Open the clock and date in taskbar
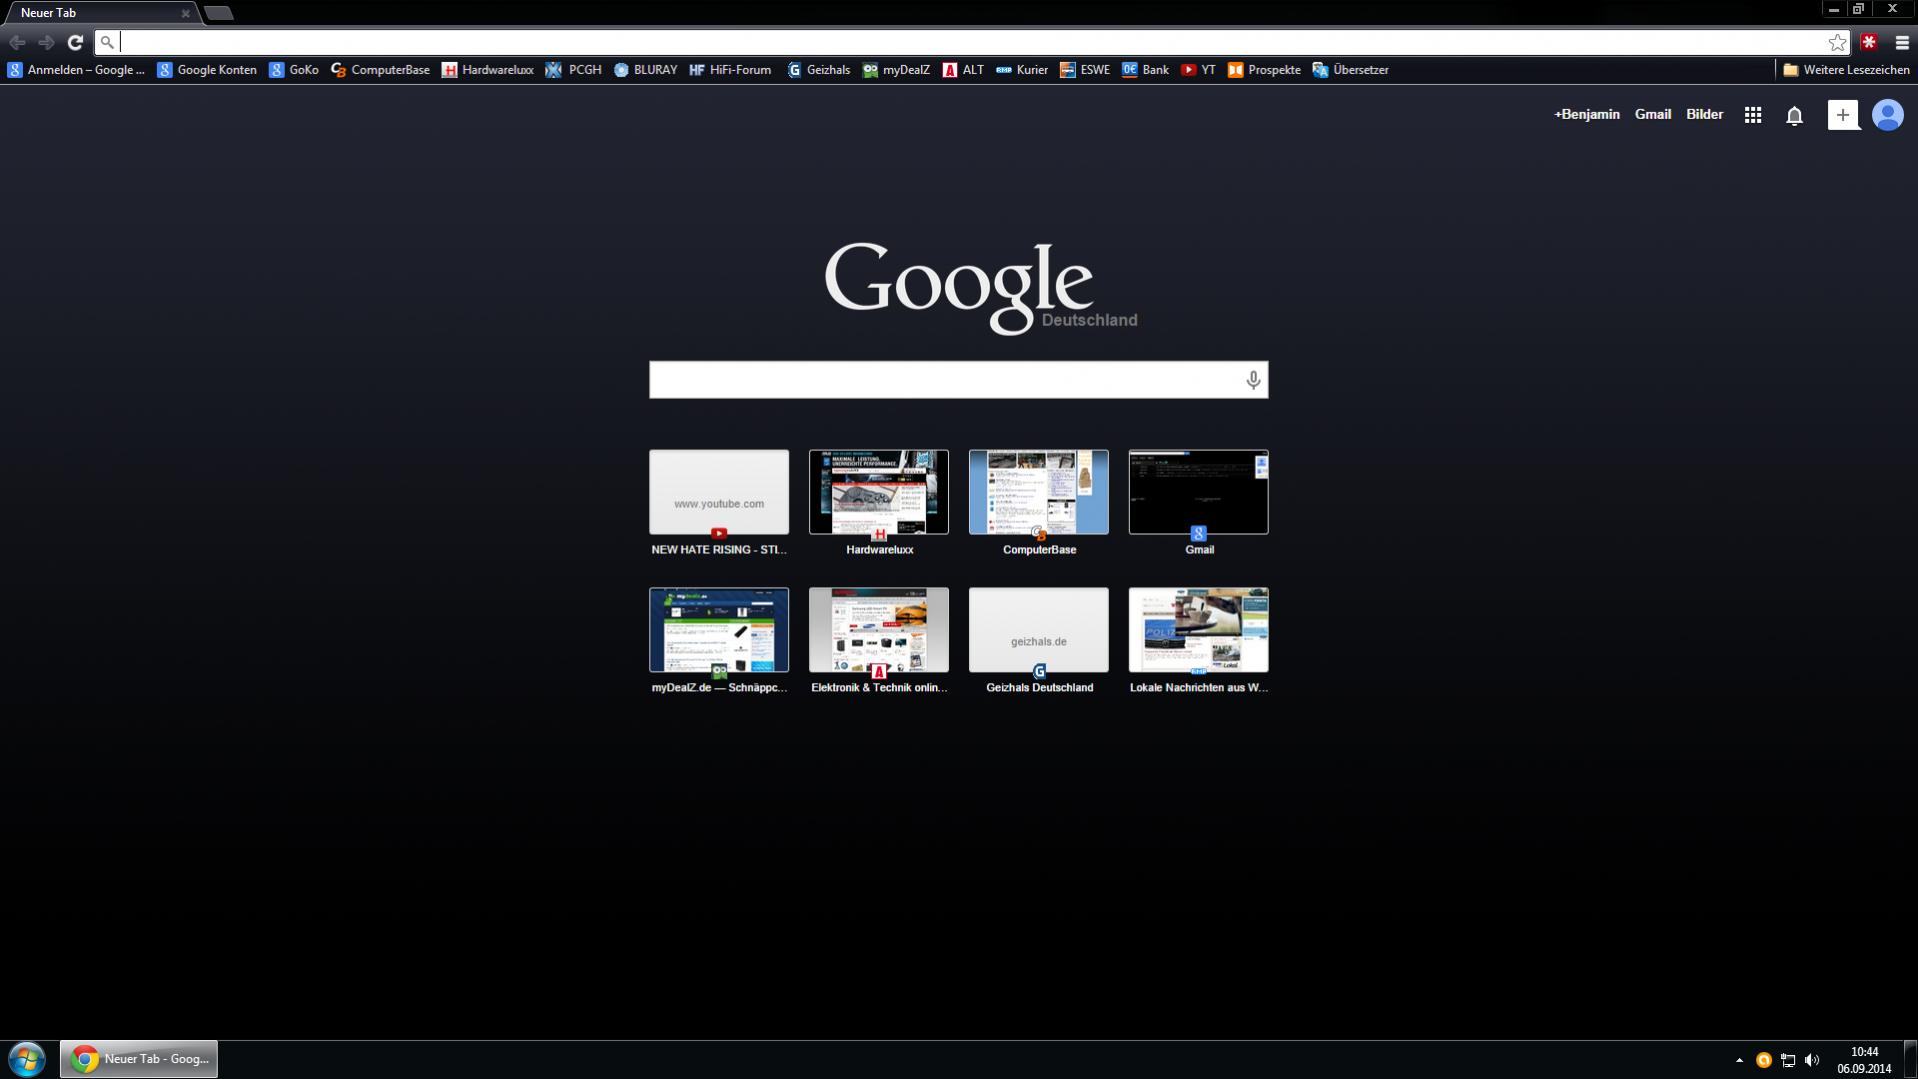Screen dimensions: 1918x1079 click(x=1864, y=1060)
